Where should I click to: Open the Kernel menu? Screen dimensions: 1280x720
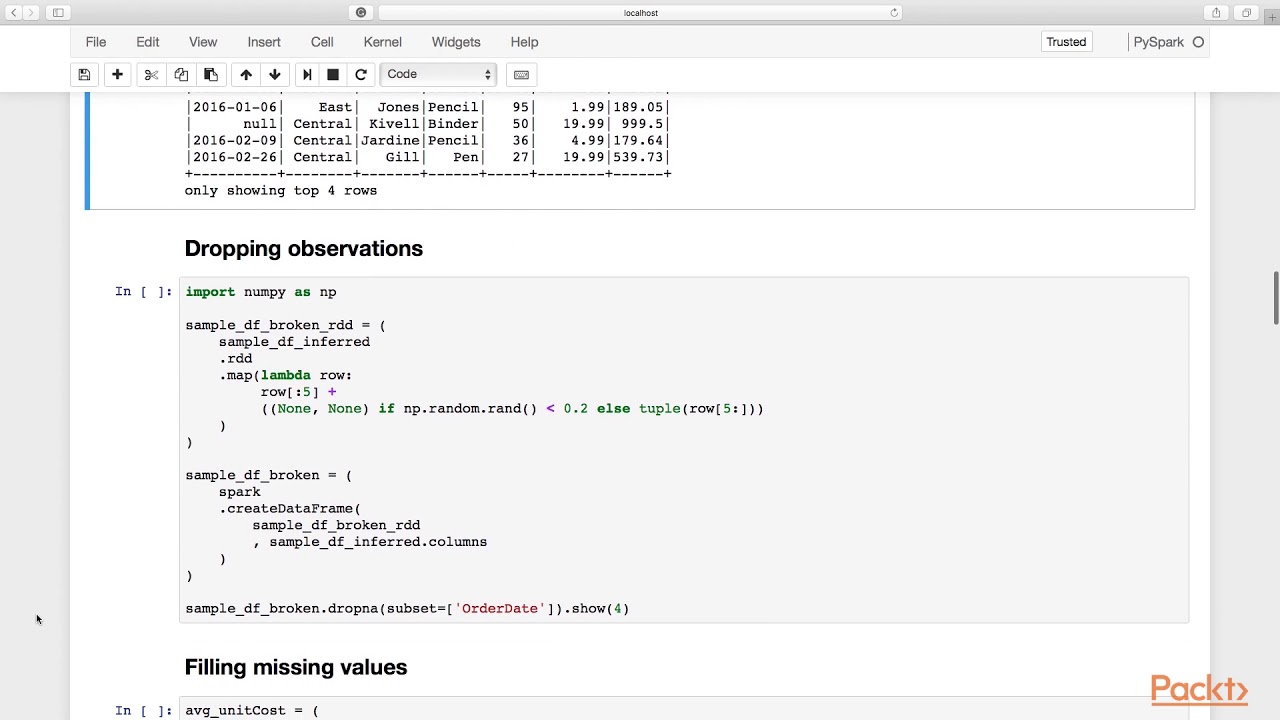(383, 42)
